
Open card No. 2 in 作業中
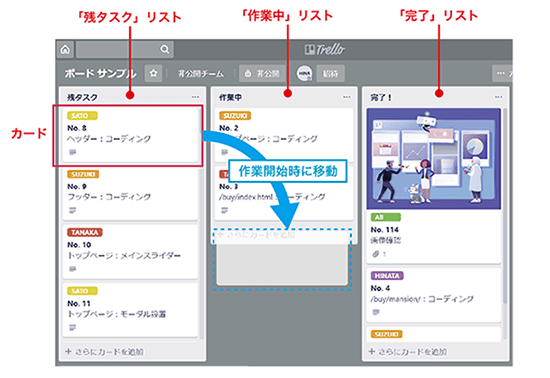283,135
